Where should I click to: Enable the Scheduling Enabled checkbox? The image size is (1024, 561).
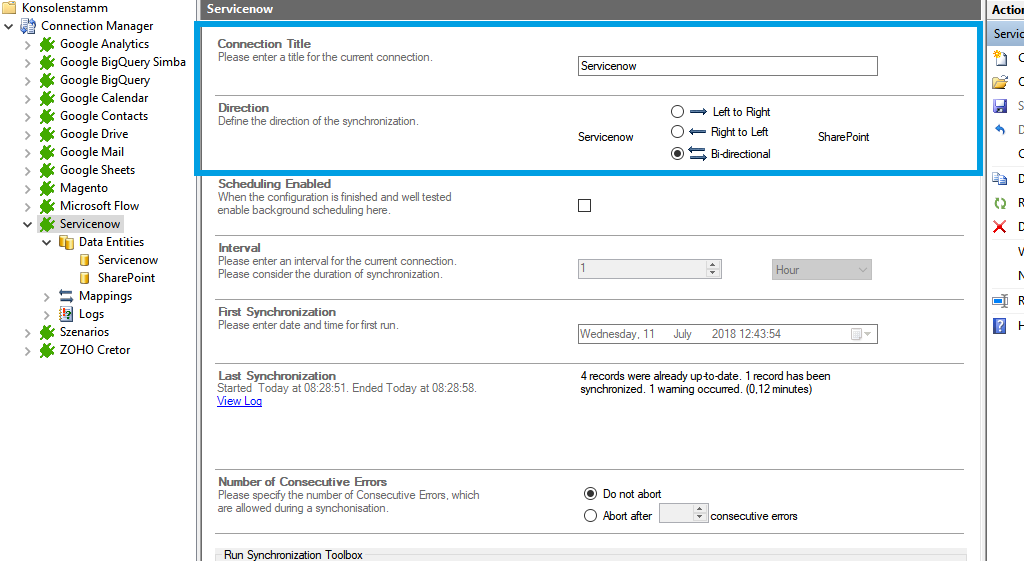[x=585, y=206]
